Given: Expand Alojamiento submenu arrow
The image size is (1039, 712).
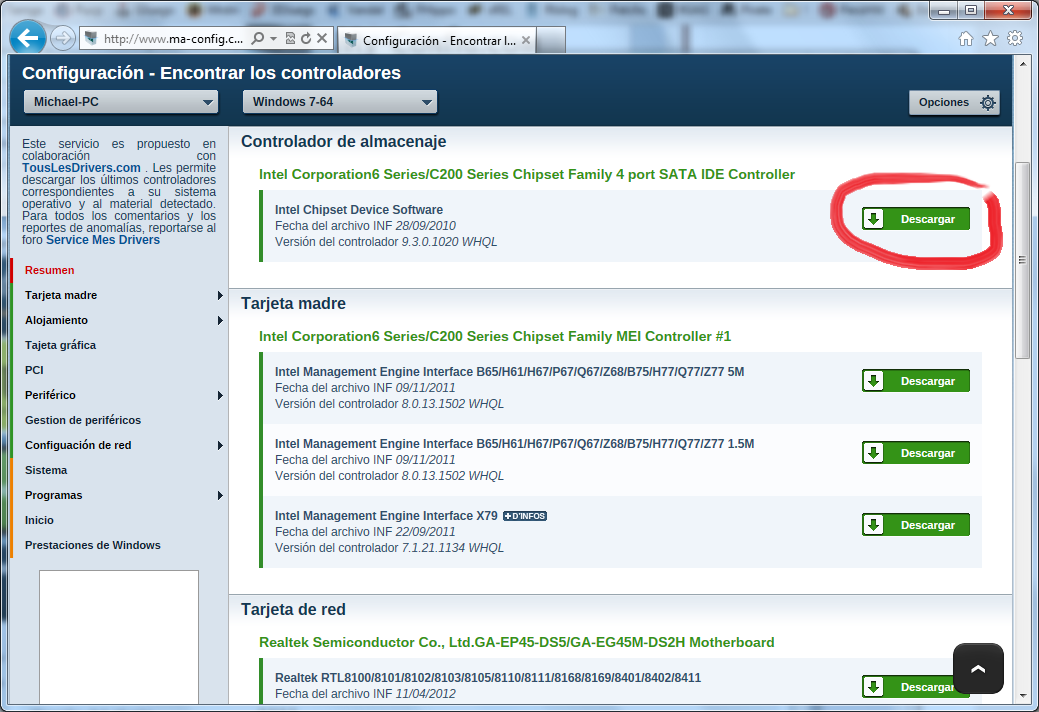Looking at the screenshot, I should coord(220,321).
